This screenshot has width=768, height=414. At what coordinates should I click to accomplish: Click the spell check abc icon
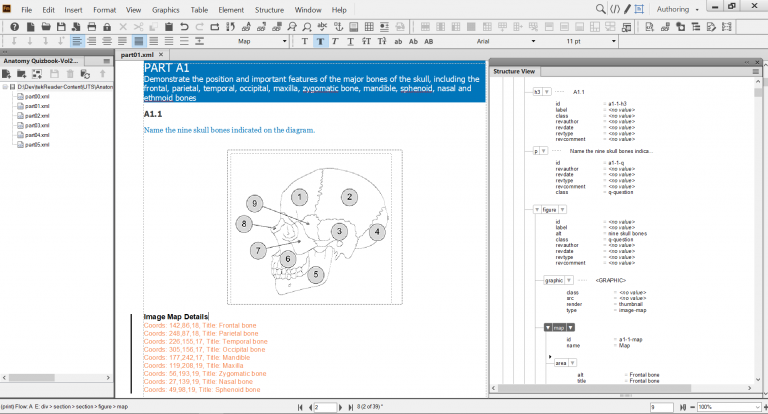322,27
